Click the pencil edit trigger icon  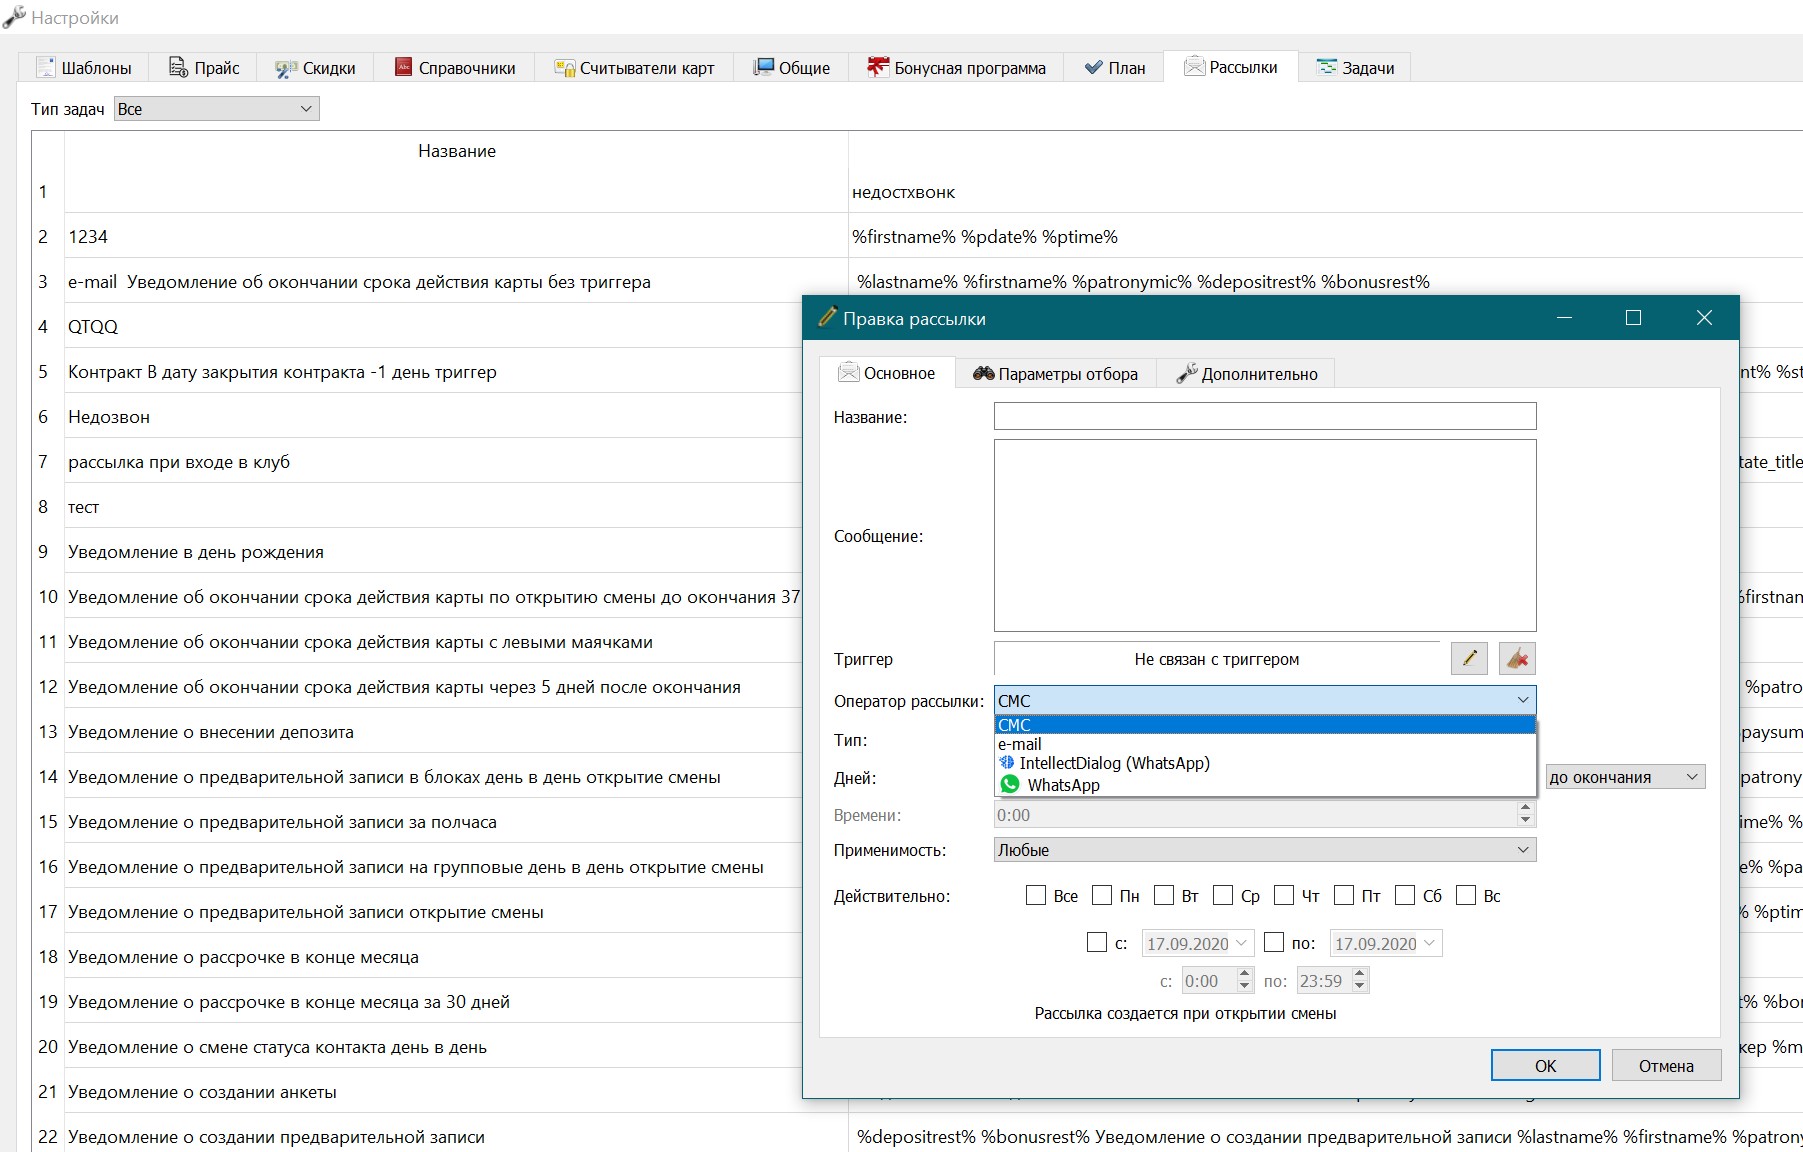click(1469, 658)
